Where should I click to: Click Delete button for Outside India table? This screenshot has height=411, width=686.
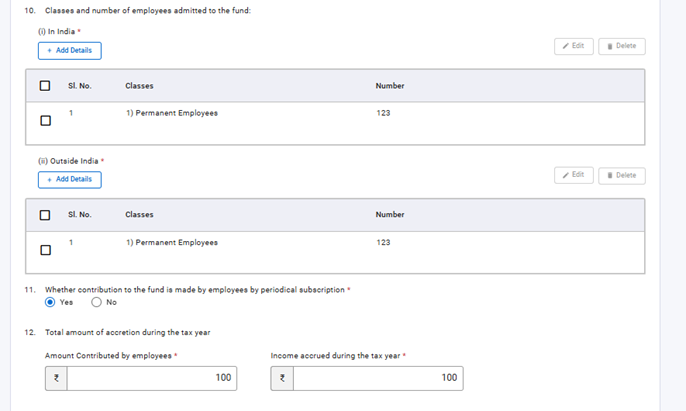pyautogui.click(x=621, y=175)
